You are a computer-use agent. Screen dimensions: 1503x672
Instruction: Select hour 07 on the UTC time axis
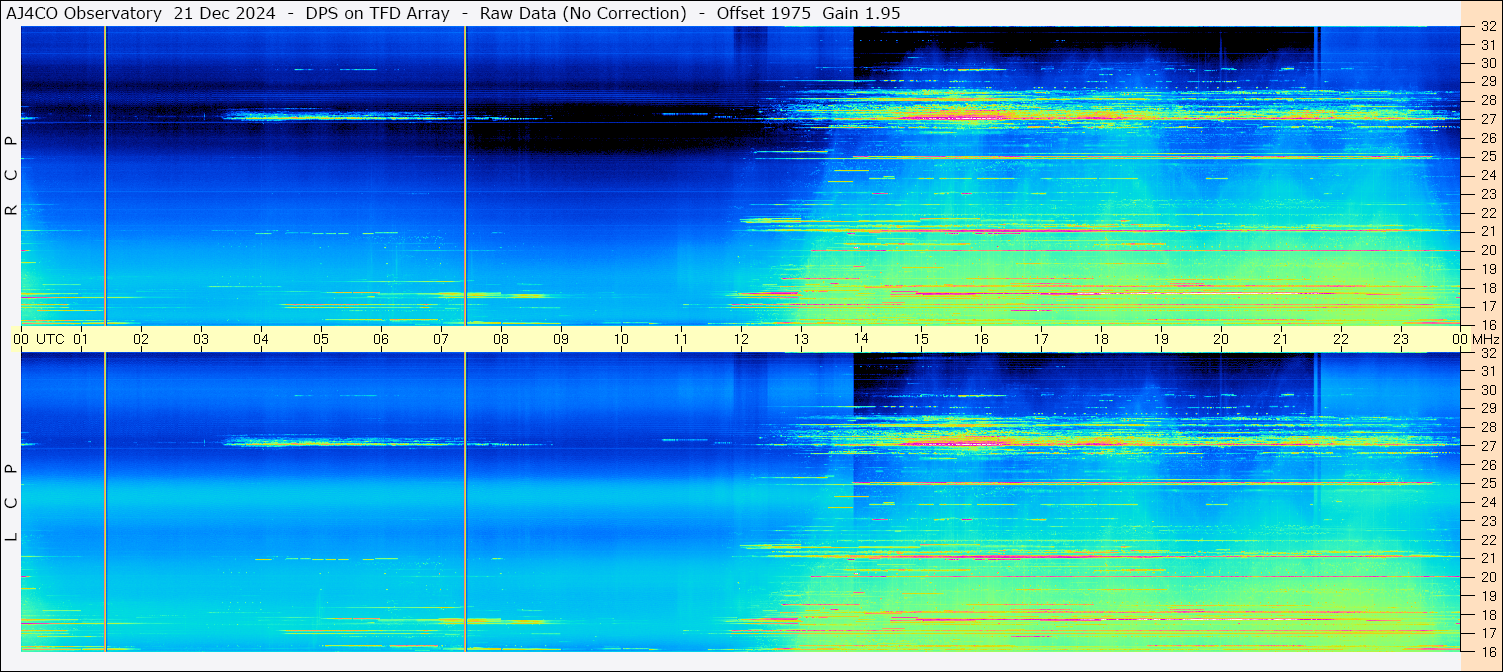click(441, 339)
